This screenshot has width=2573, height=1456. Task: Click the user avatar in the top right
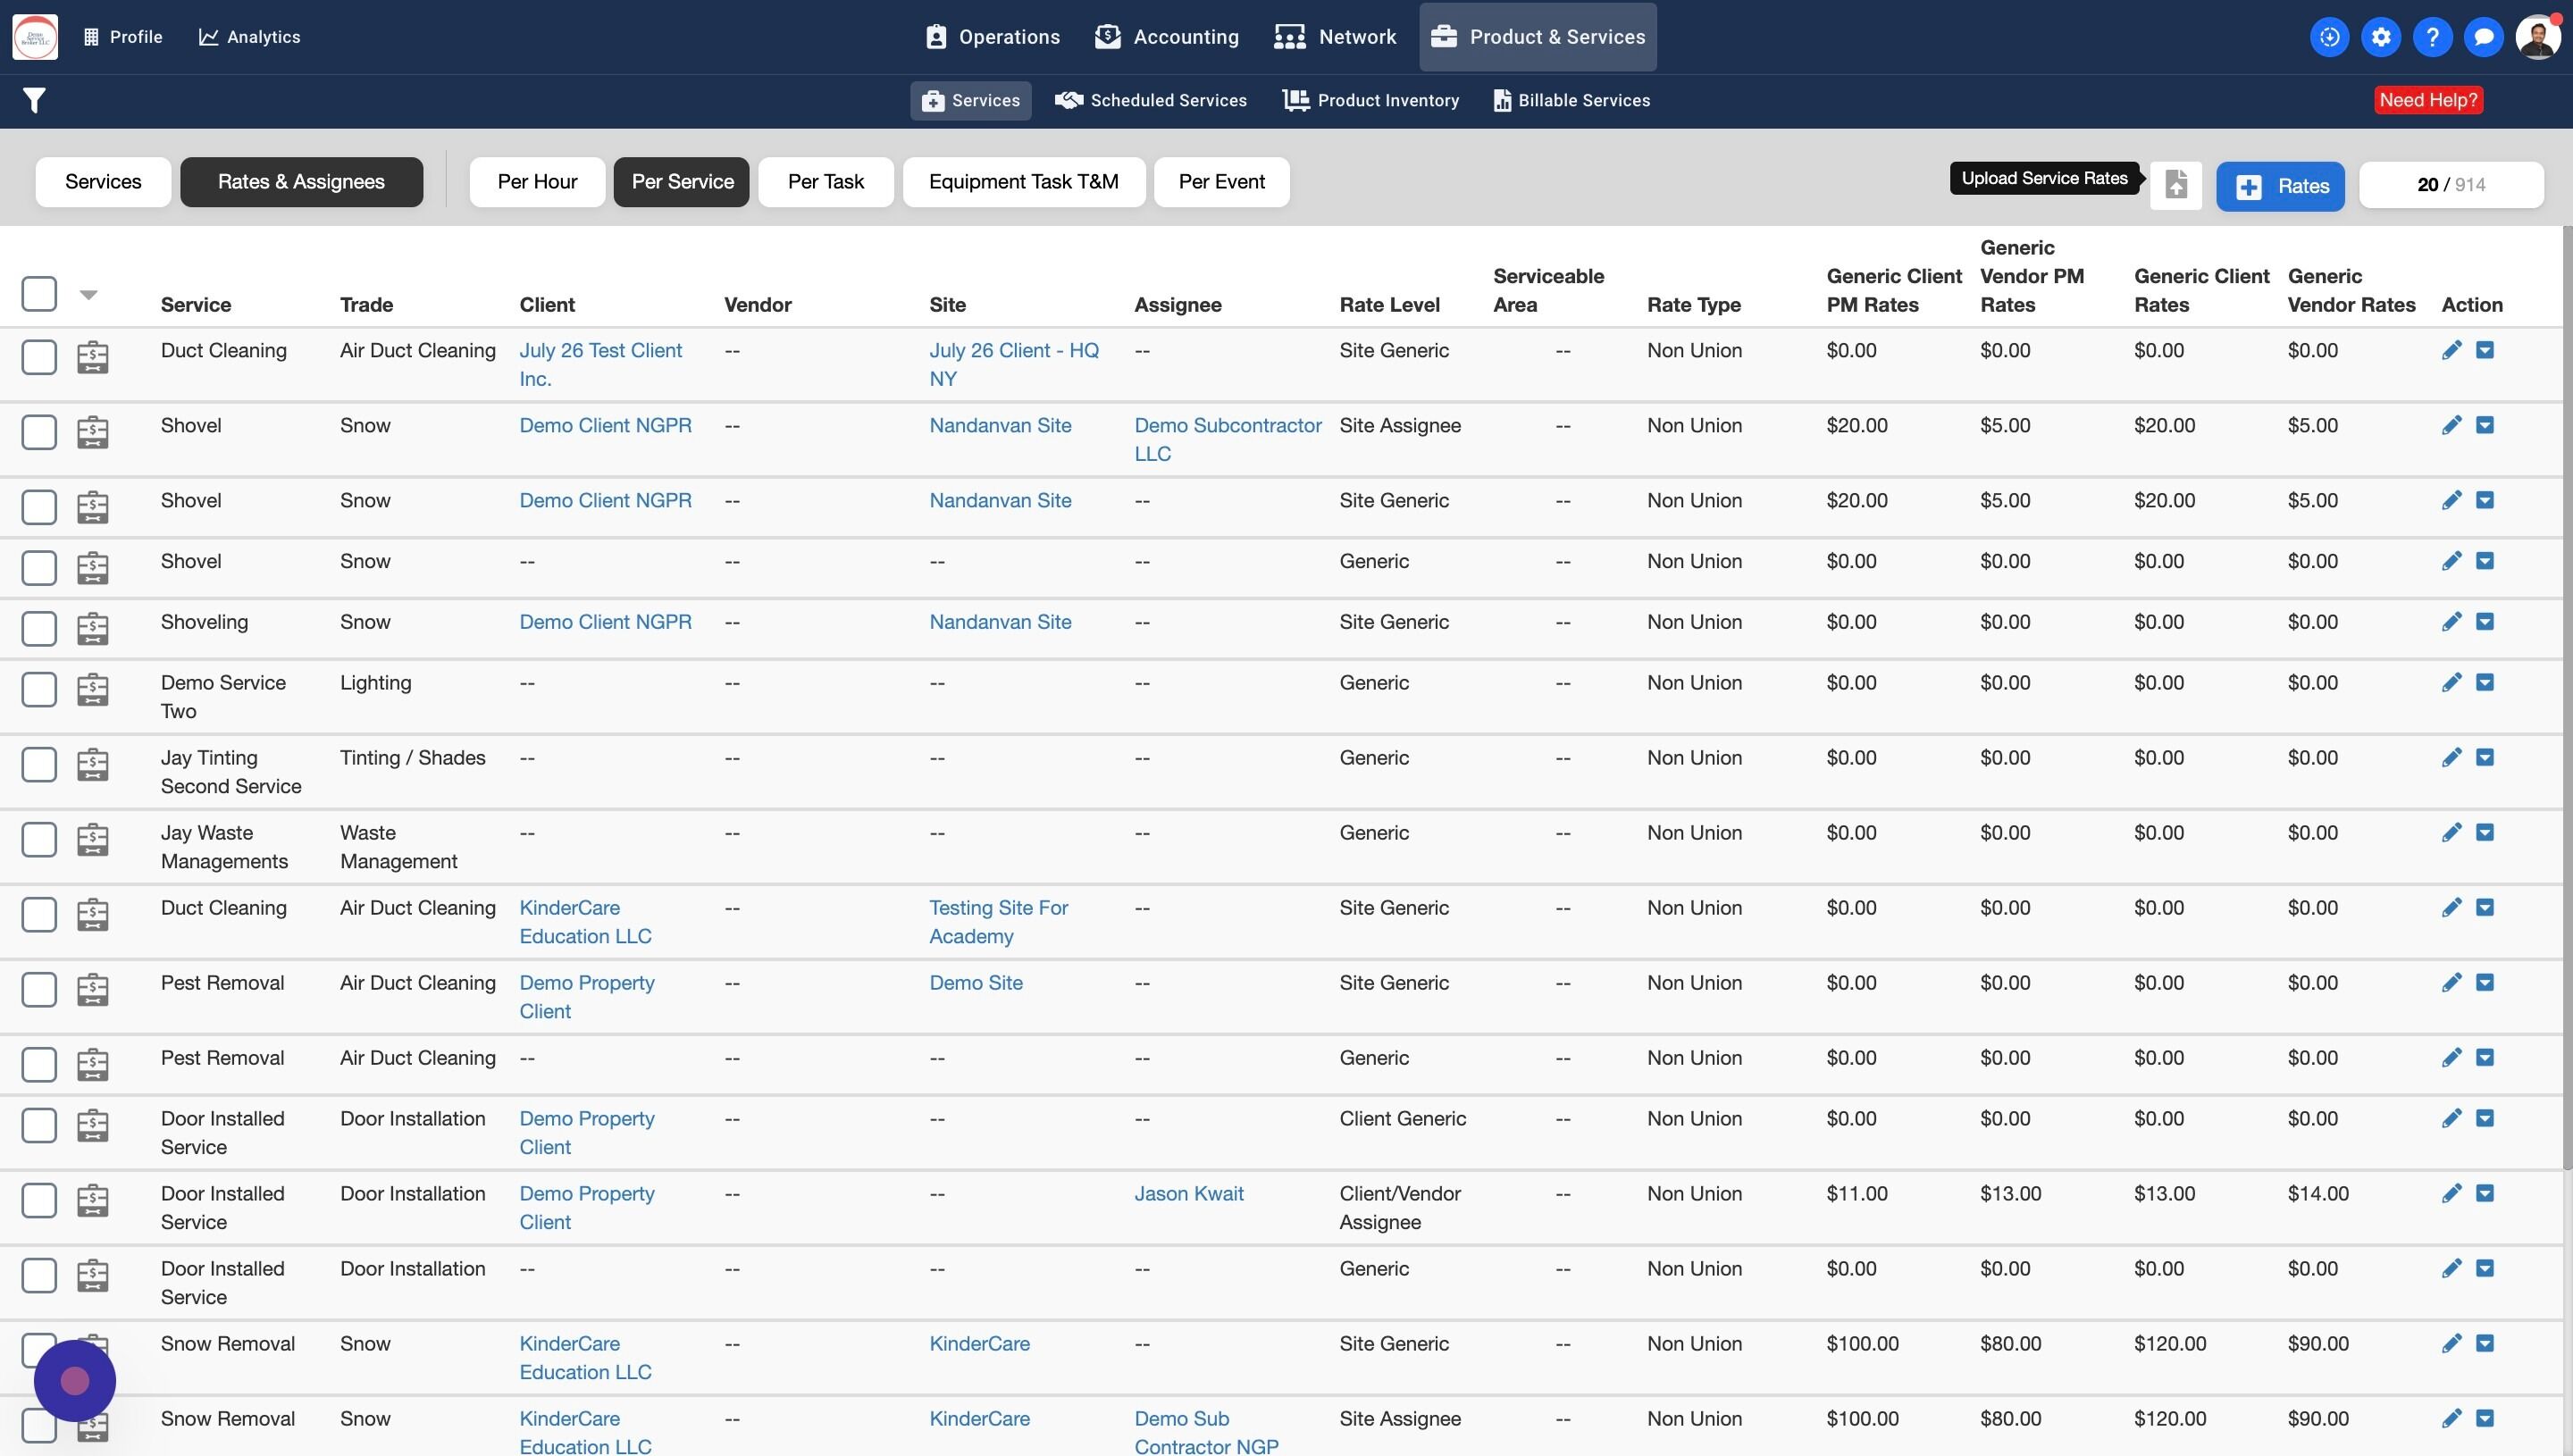click(x=2537, y=37)
